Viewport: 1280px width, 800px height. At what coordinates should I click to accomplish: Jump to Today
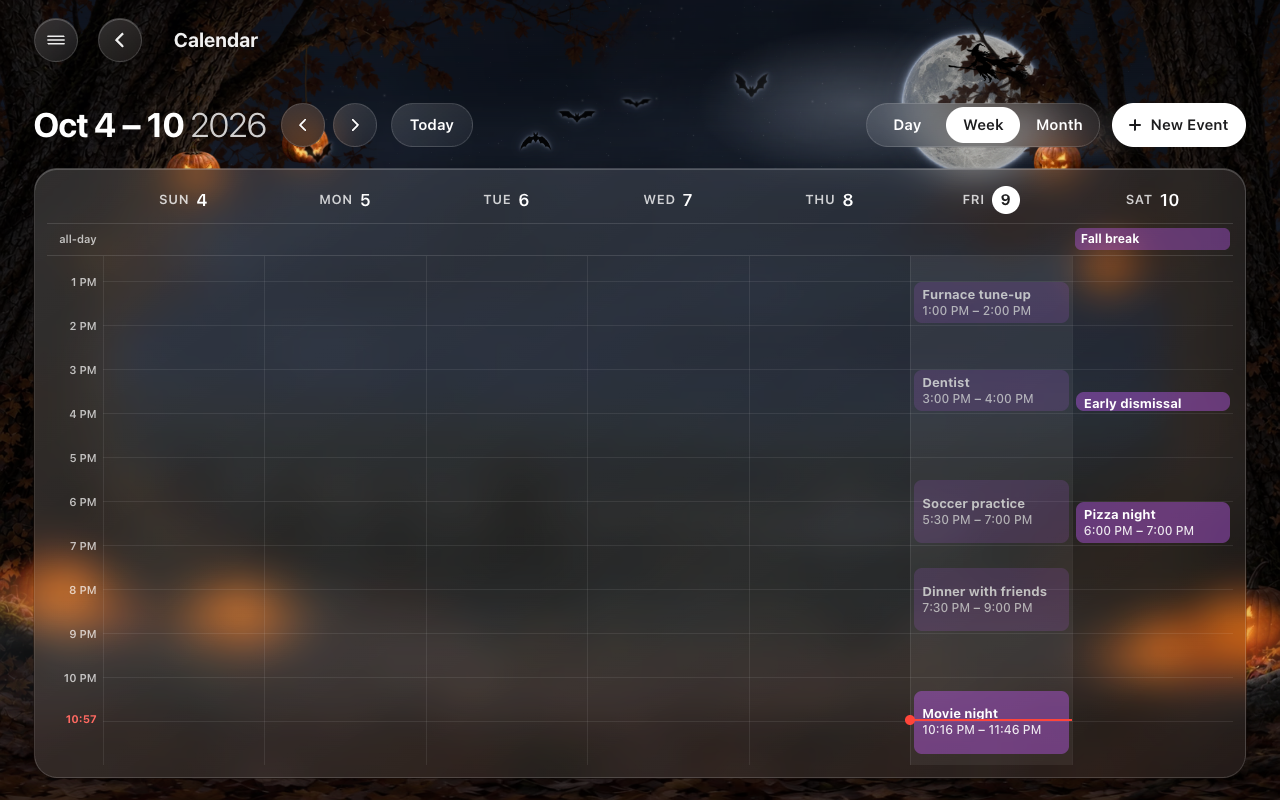pyautogui.click(x=432, y=125)
